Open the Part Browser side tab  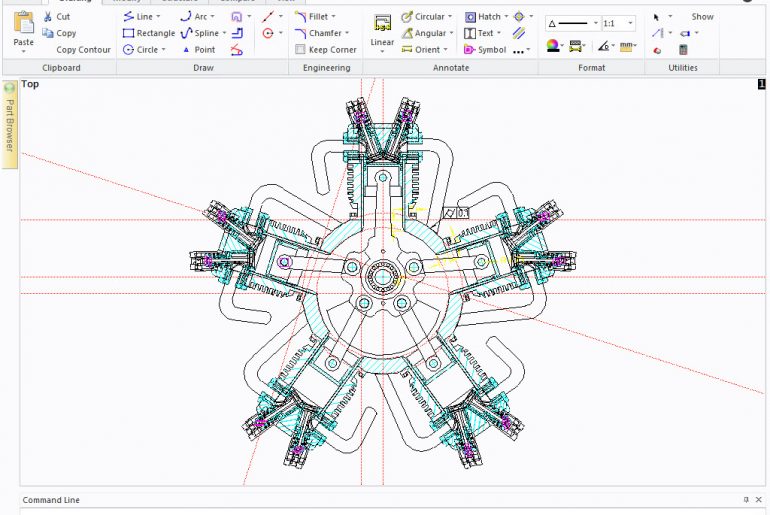point(10,125)
